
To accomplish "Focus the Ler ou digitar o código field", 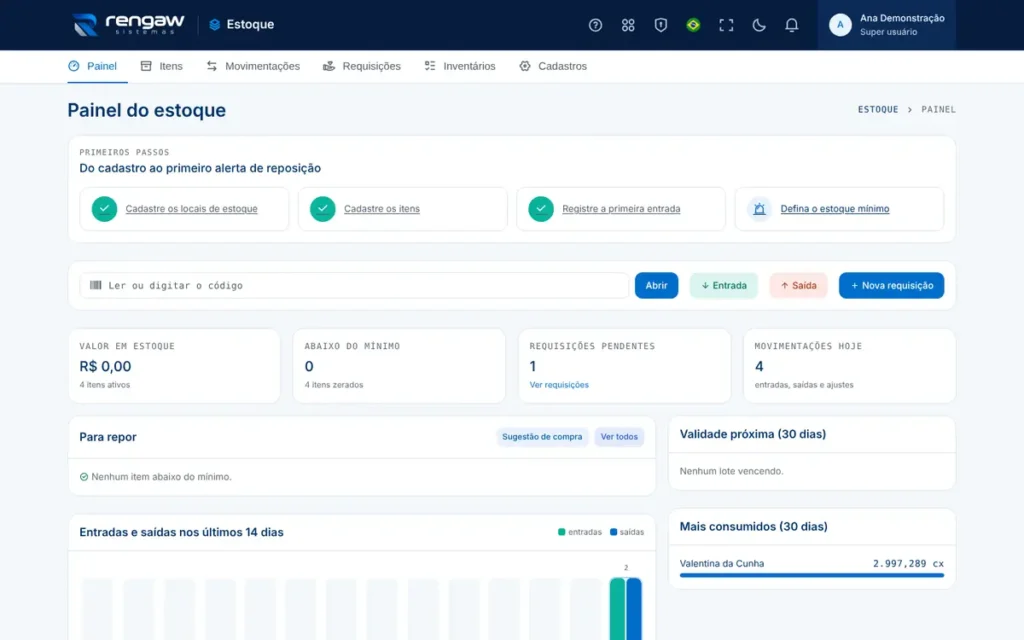I will point(354,285).
